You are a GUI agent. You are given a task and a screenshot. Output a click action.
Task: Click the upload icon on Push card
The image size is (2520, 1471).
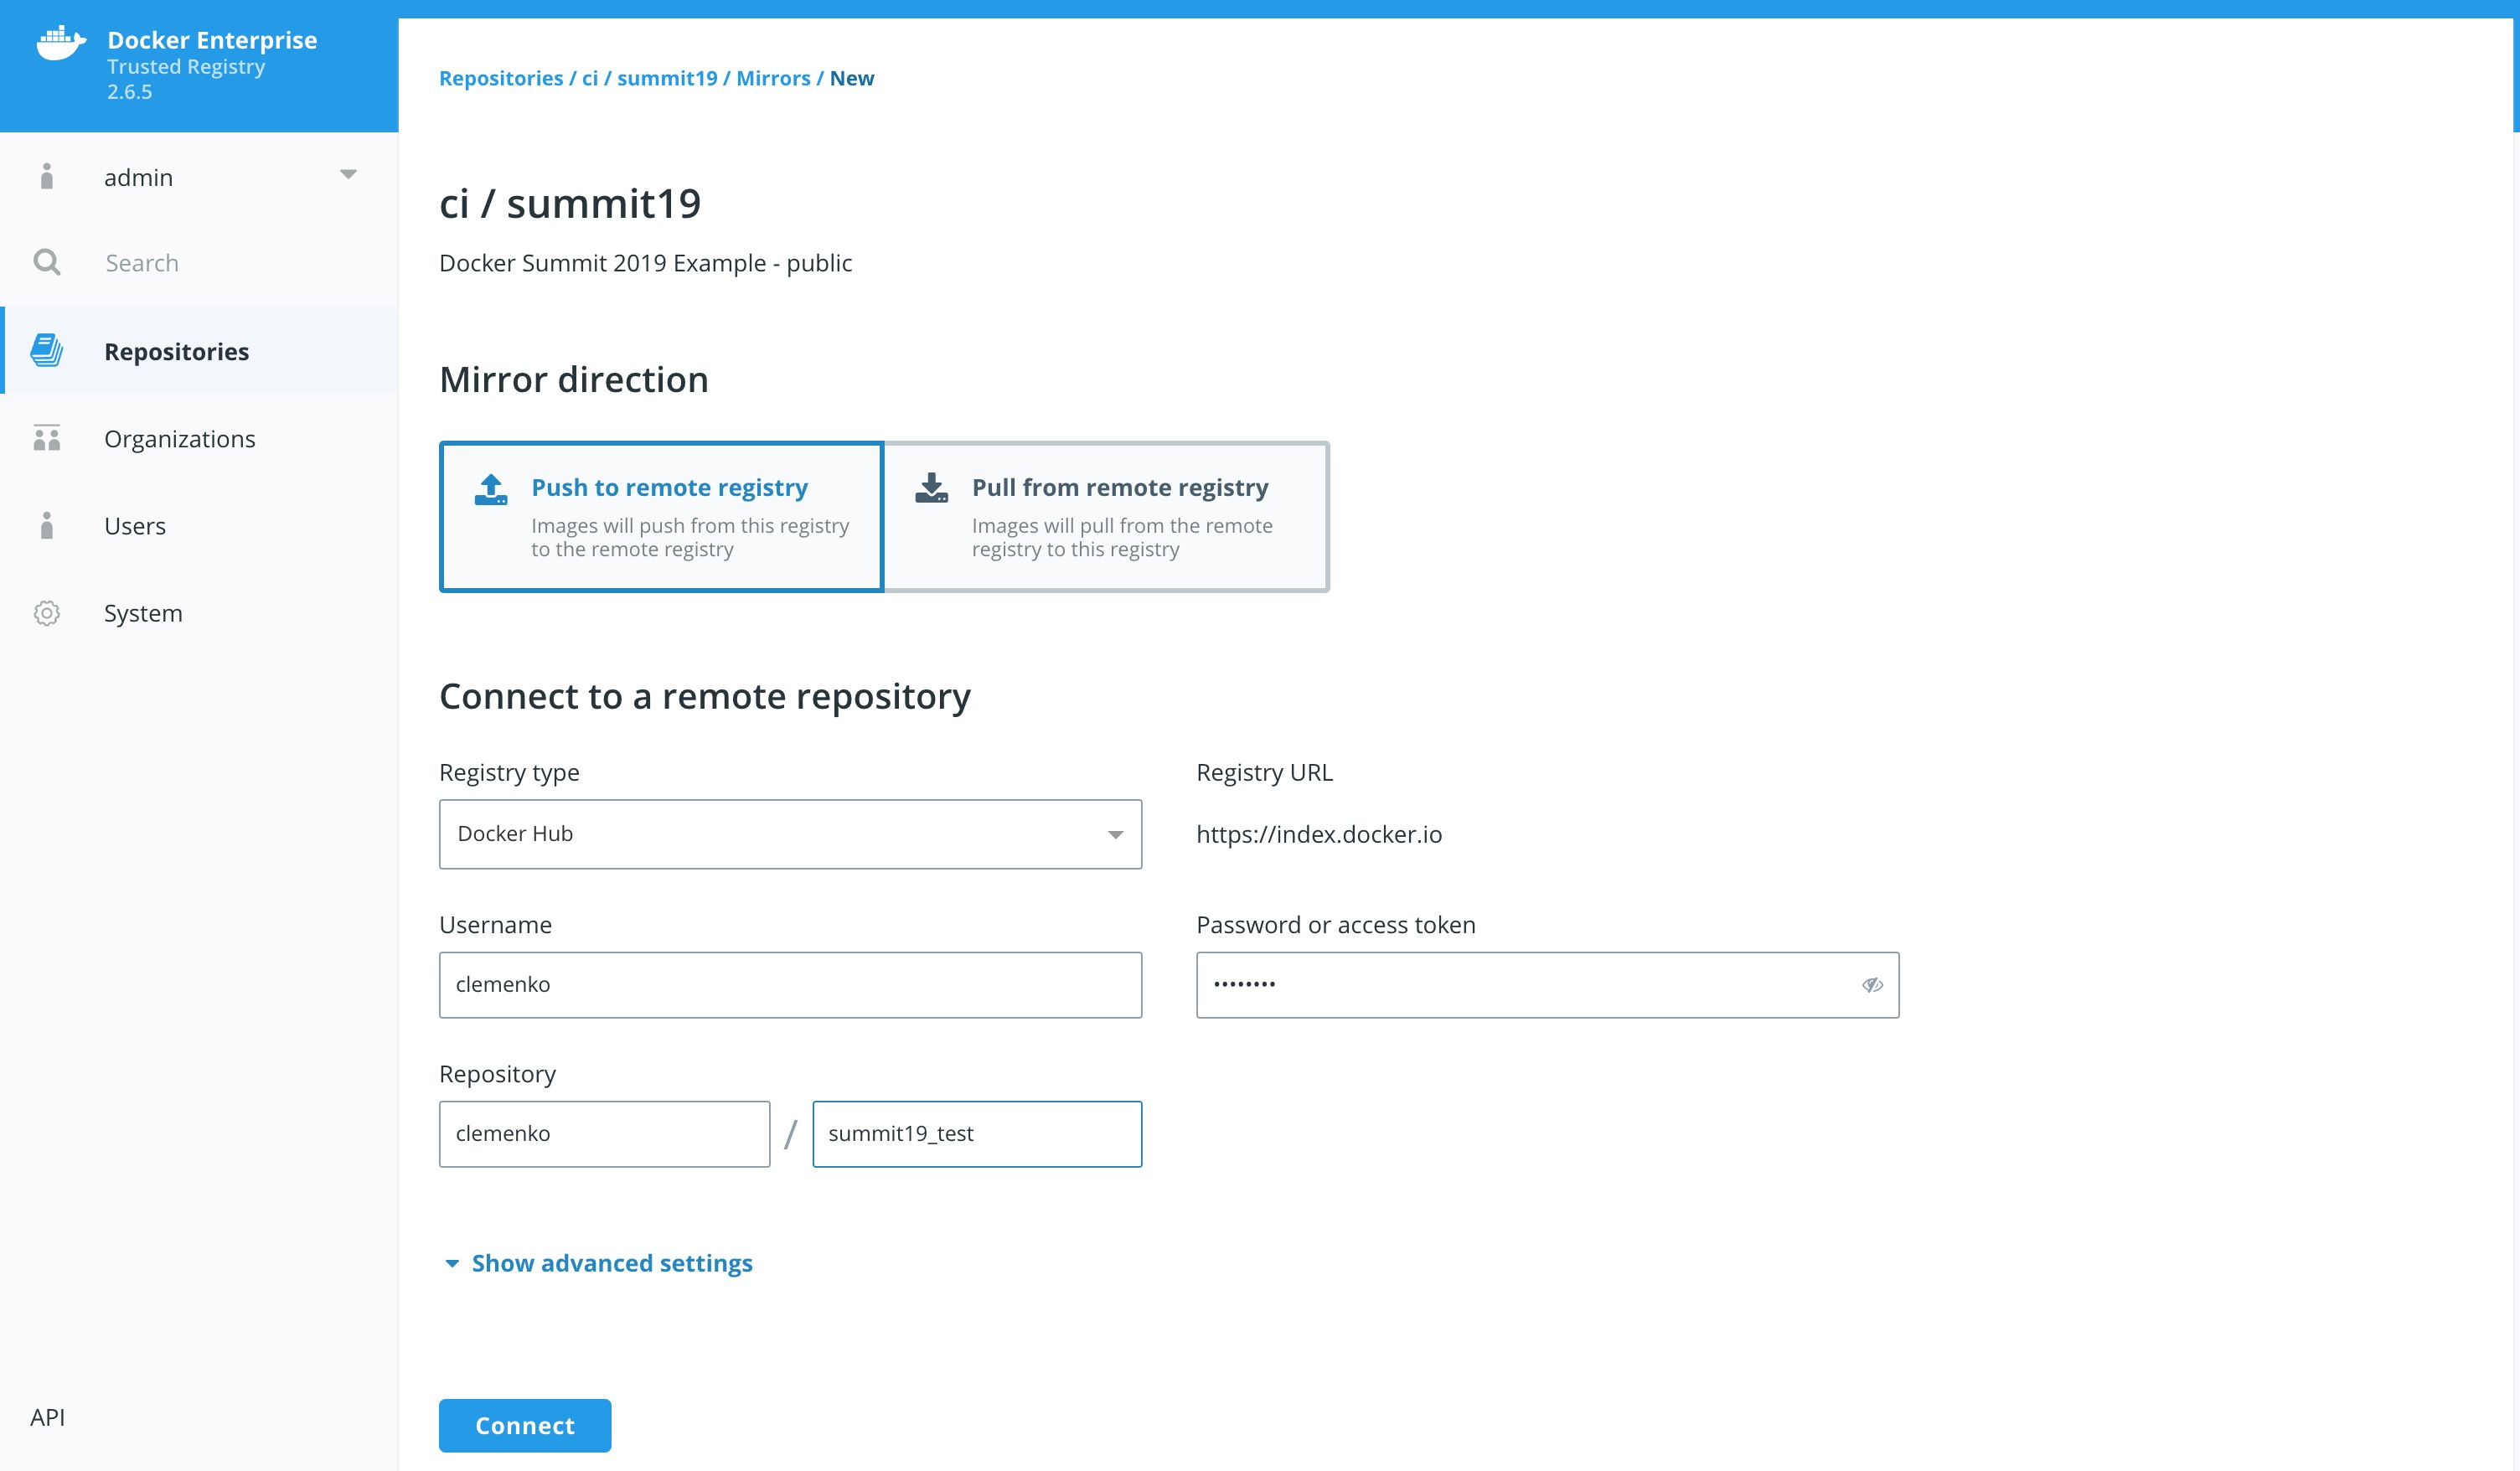coord(491,489)
